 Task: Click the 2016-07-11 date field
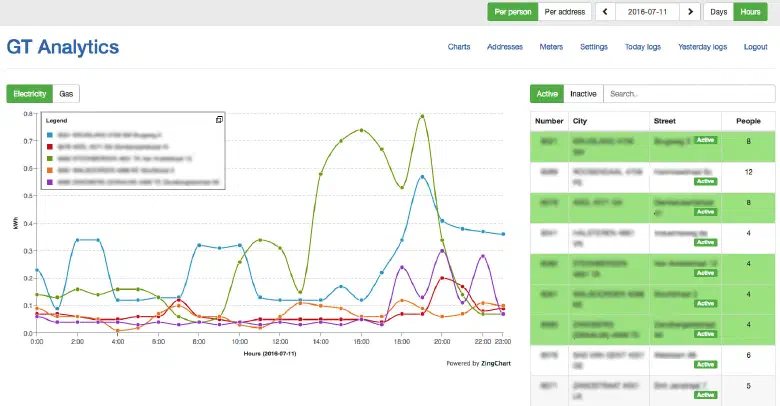coord(647,12)
